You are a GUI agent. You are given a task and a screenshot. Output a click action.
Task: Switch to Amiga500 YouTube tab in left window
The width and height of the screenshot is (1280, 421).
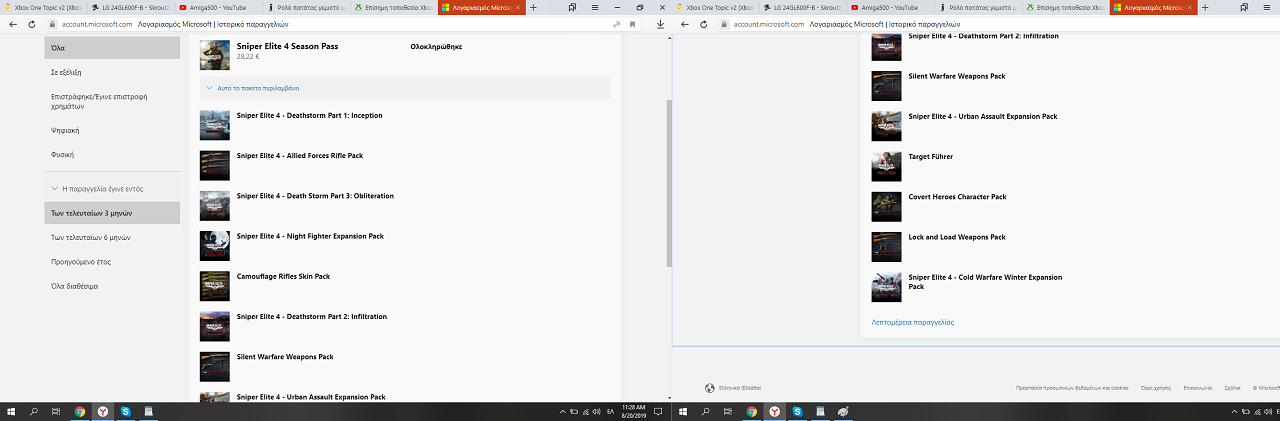pyautogui.click(x=218, y=7)
